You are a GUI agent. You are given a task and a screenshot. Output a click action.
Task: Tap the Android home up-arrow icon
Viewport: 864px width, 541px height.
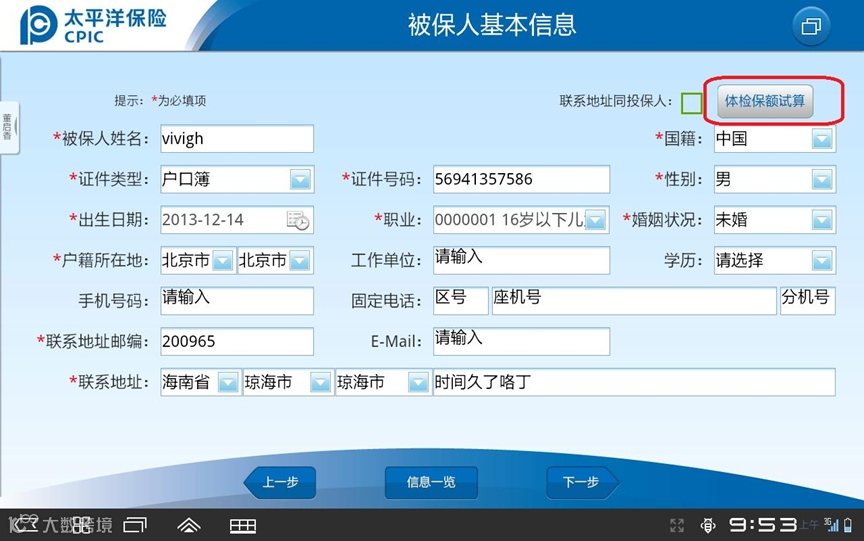click(188, 525)
